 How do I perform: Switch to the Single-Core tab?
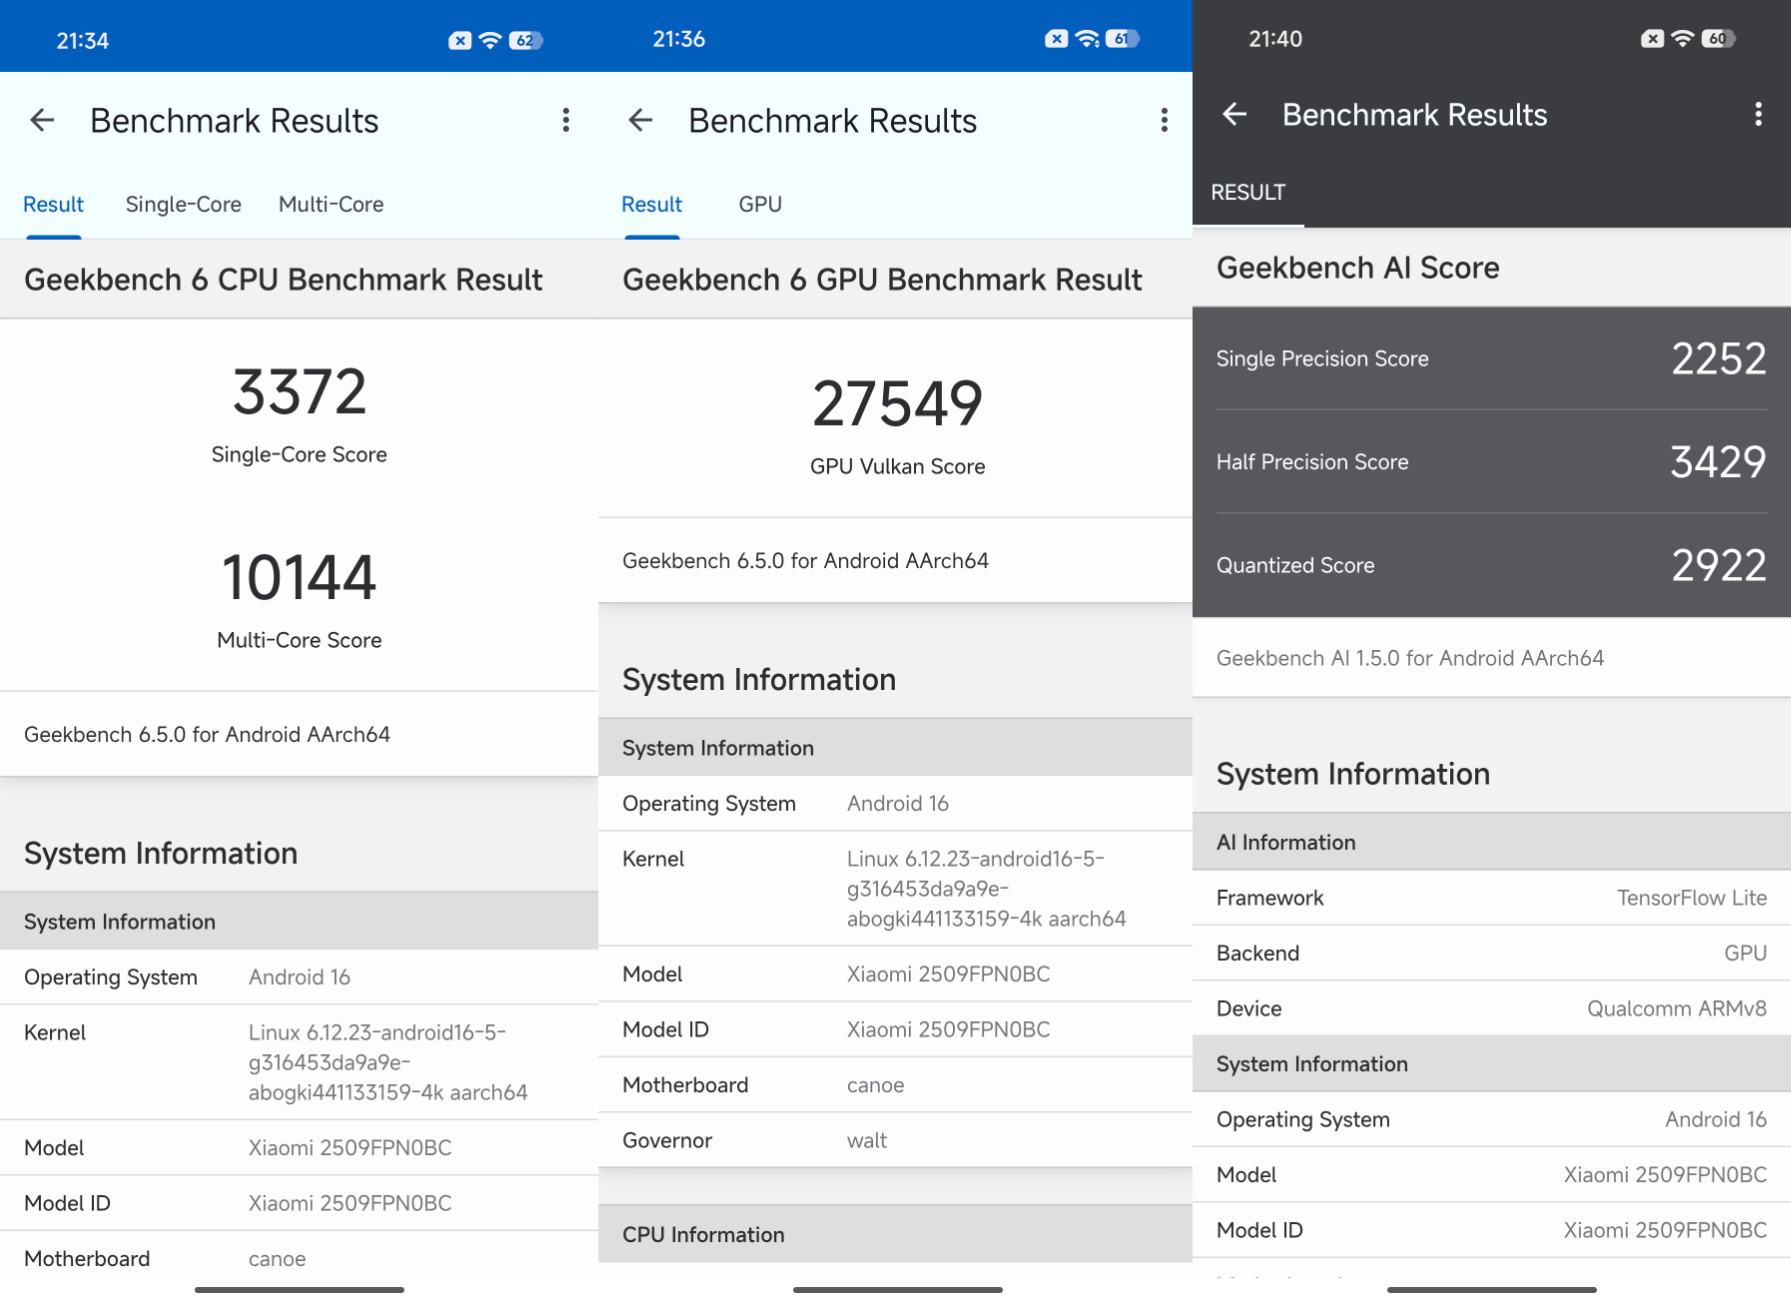tap(183, 204)
